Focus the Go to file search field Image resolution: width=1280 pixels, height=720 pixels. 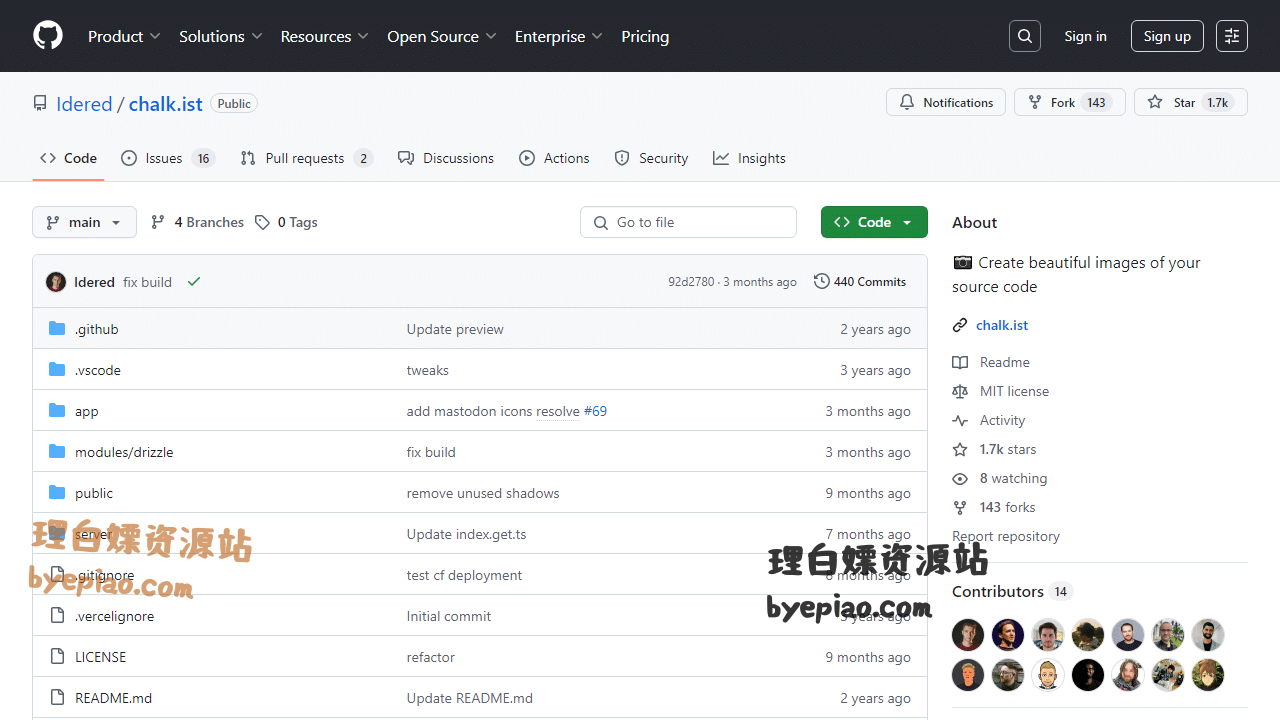click(688, 222)
